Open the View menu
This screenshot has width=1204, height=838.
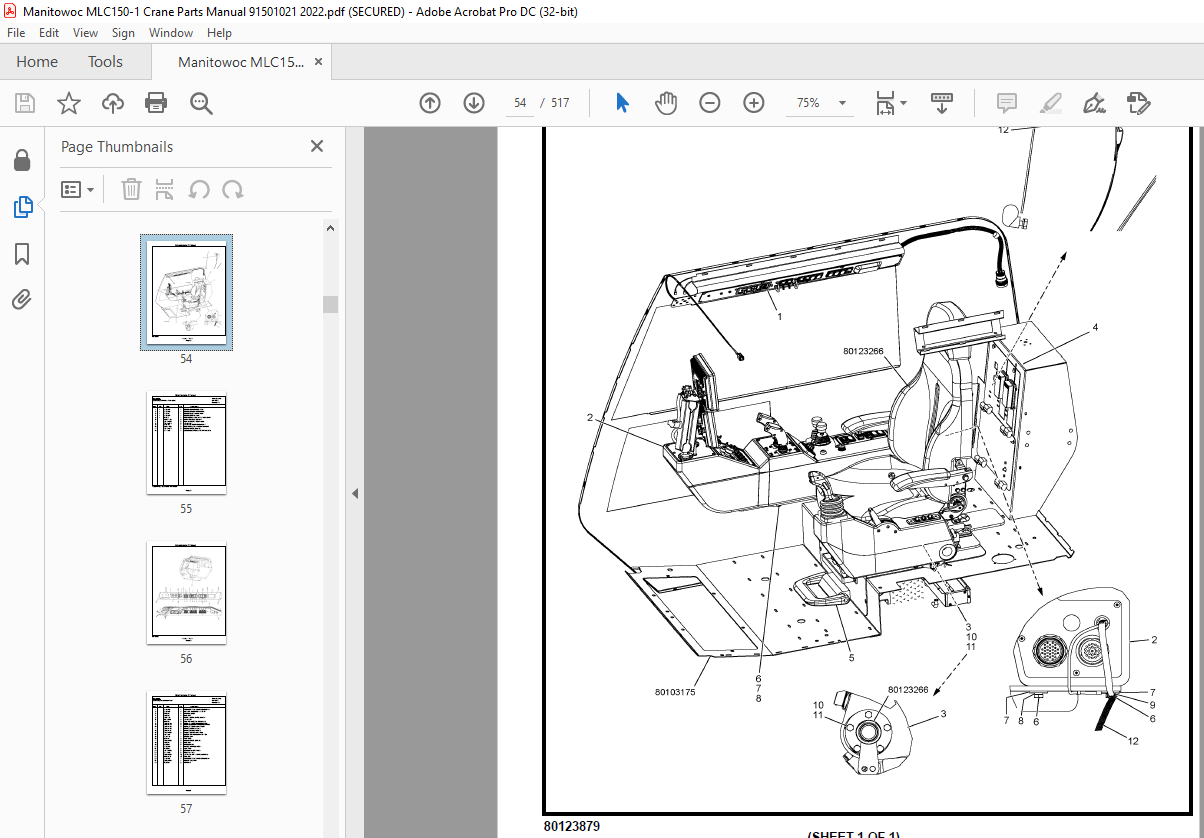pyautogui.click(x=86, y=33)
